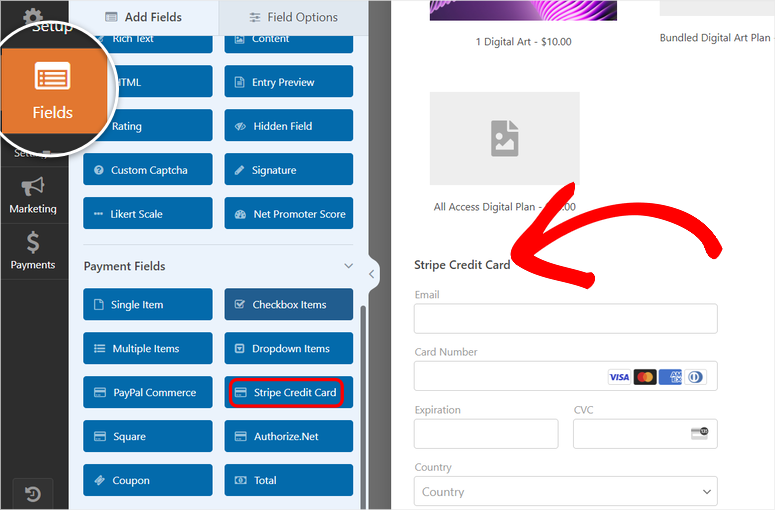Add a Net Promoter Score field

pyautogui.click(x=289, y=213)
